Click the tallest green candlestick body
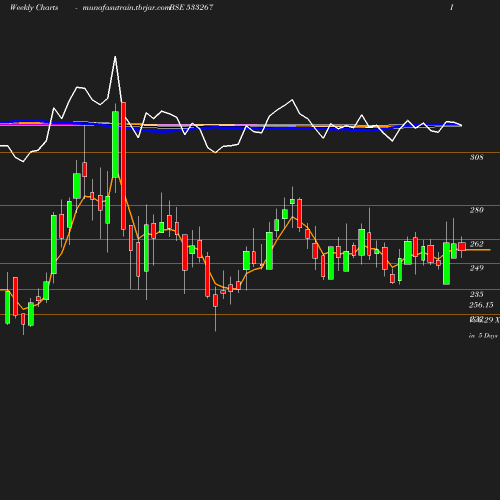Viewport: 500px width, 500px height. pos(115,144)
